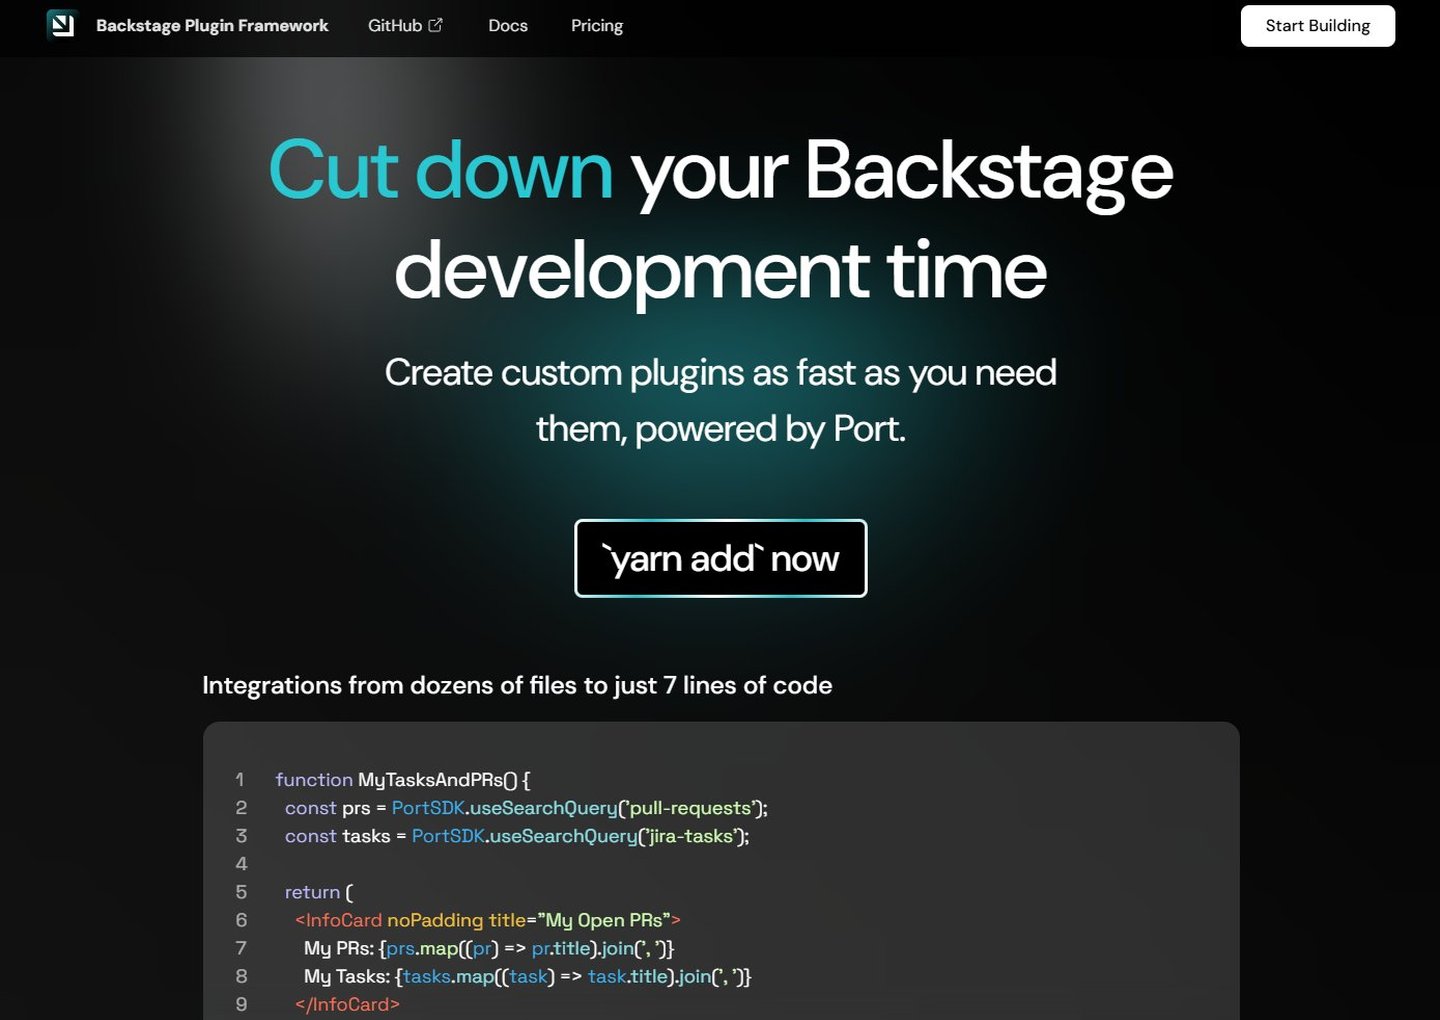This screenshot has width=1440, height=1020.
Task: Click the 'return (' code line
Action: pos(319,892)
